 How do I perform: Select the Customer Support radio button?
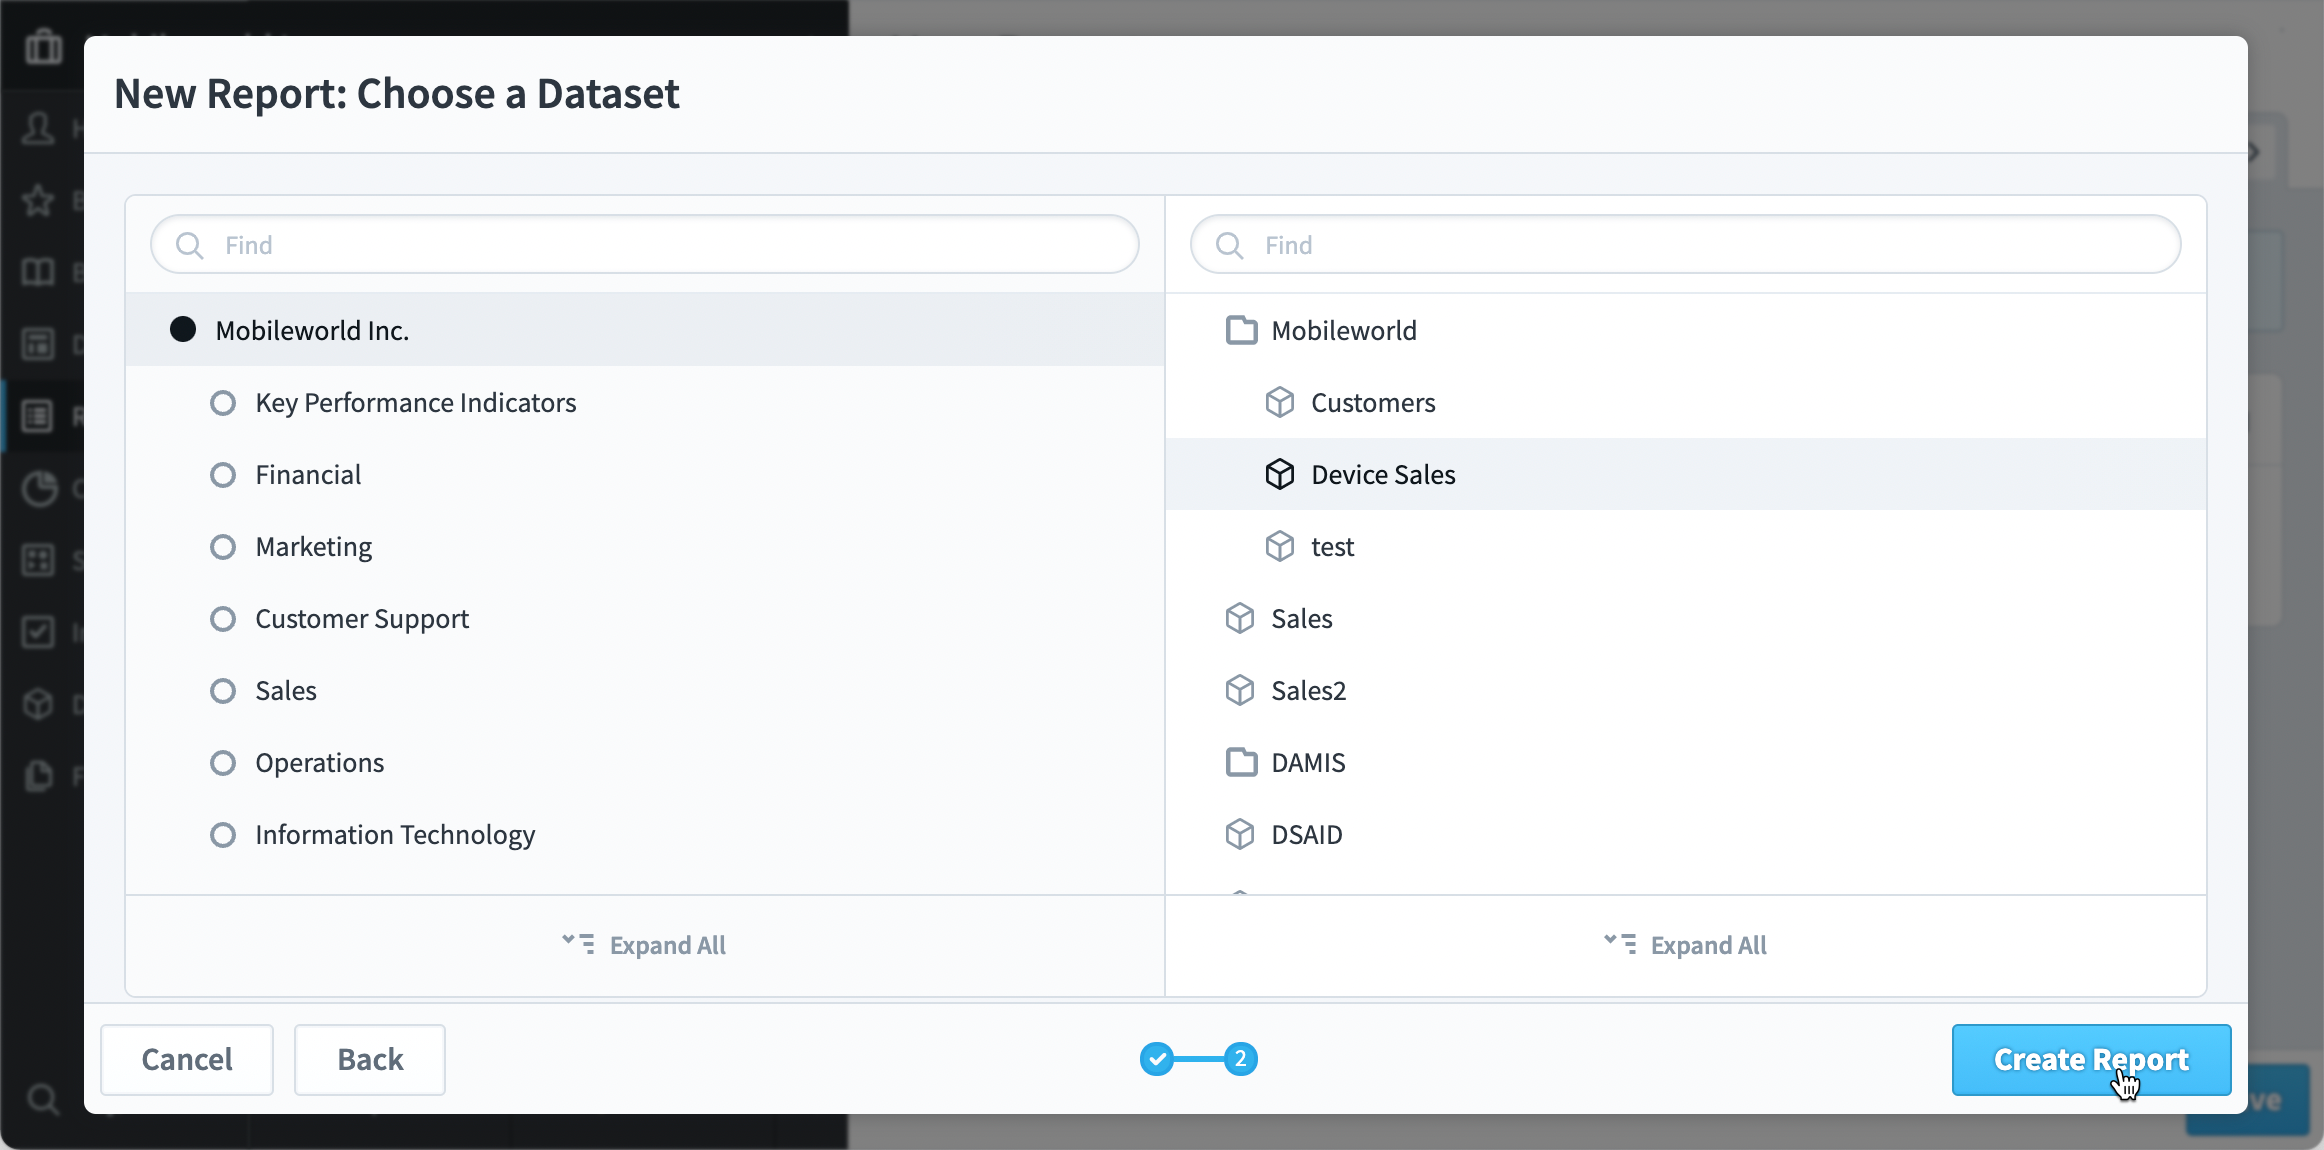point(223,619)
